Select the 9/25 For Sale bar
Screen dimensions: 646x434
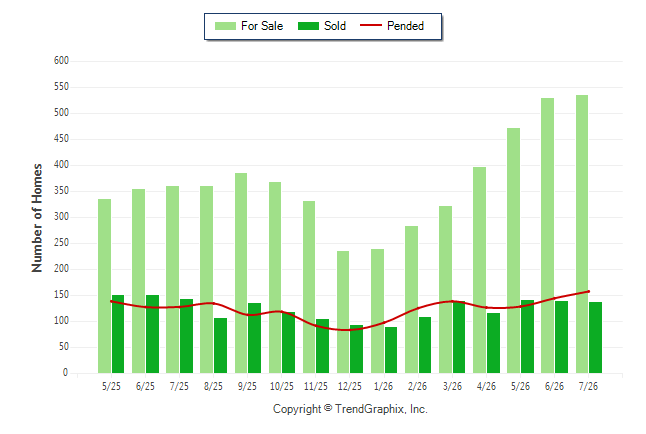pos(241,273)
